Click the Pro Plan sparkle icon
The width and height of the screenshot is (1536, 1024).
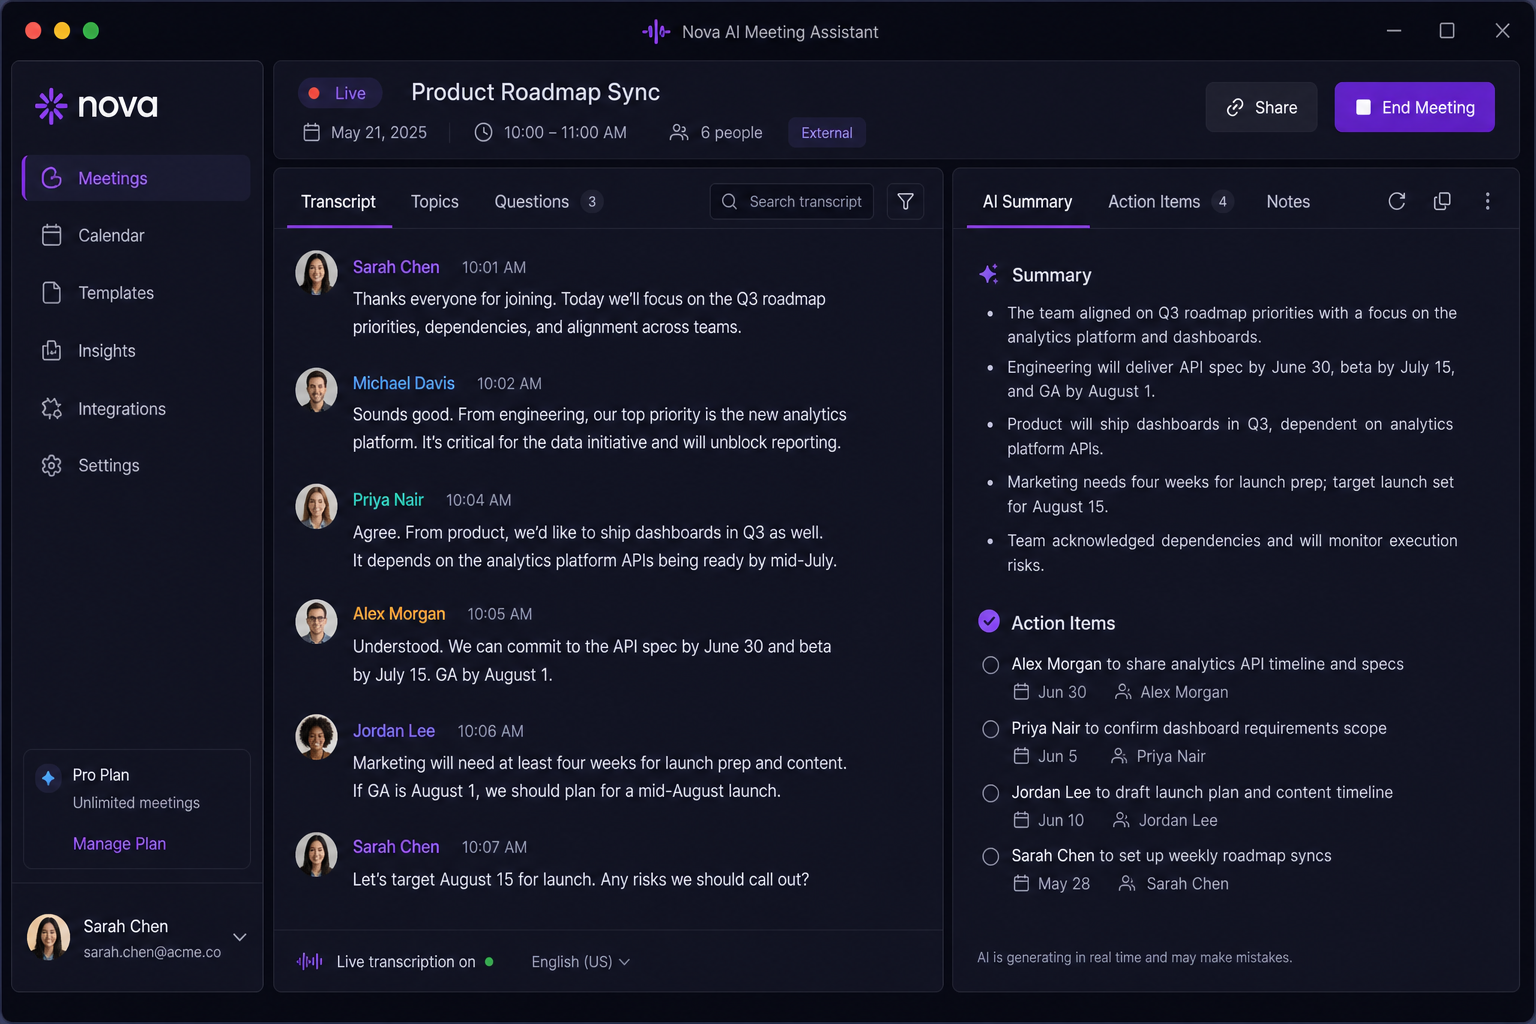click(x=48, y=777)
